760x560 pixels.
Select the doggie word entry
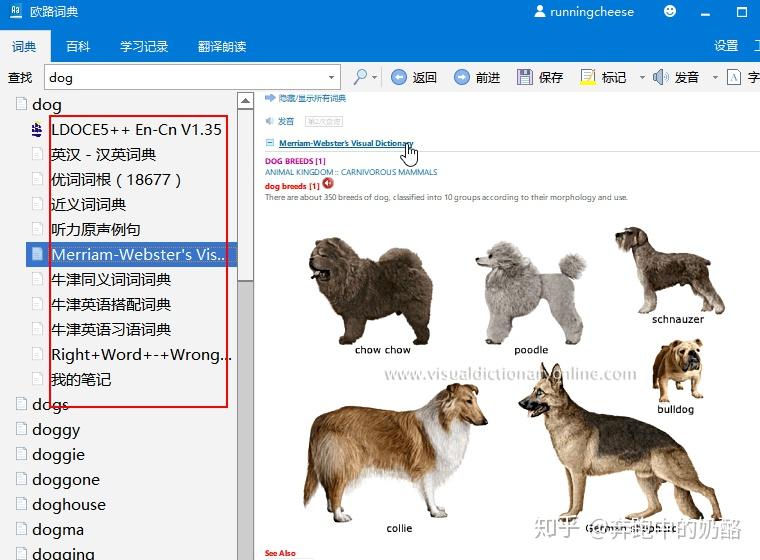tap(58, 455)
